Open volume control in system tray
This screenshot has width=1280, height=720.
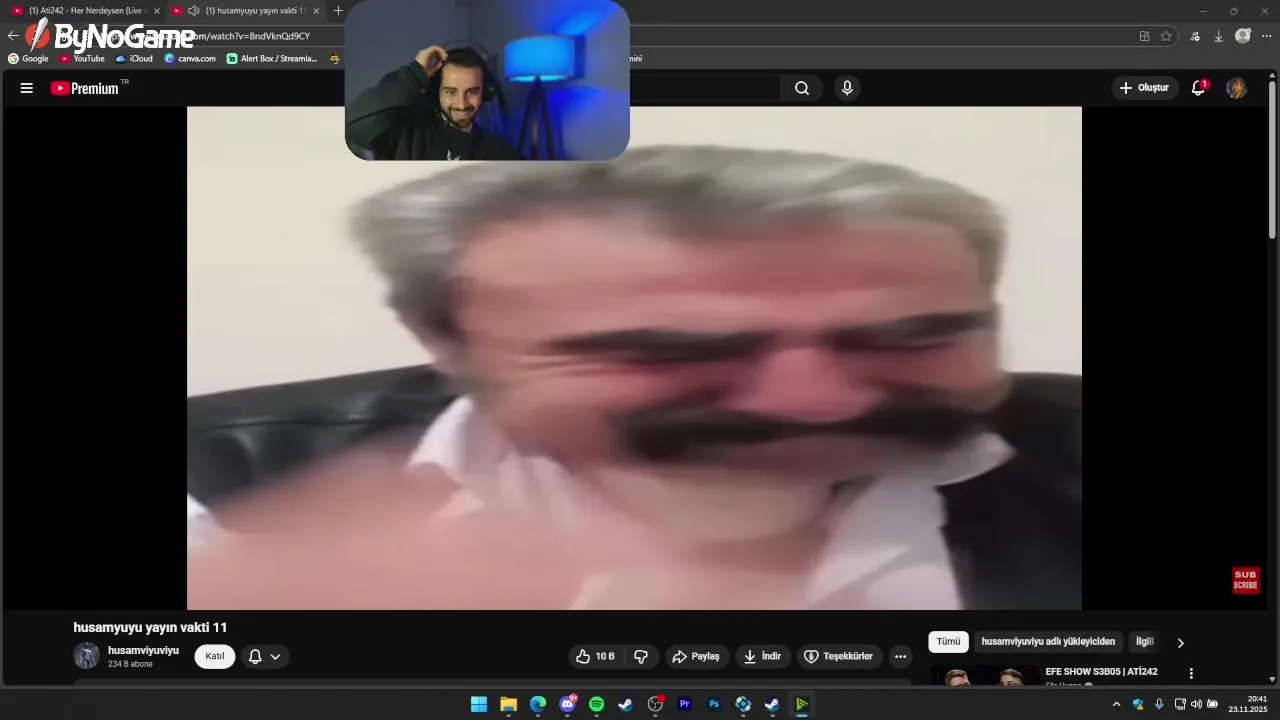click(1196, 704)
